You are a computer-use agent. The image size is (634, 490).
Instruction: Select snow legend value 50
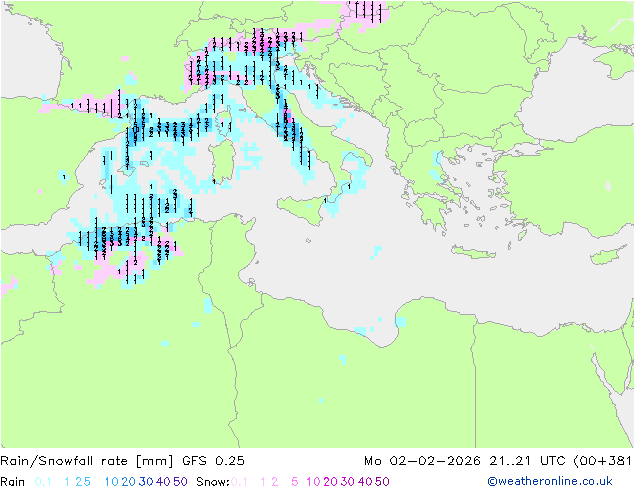(383, 482)
